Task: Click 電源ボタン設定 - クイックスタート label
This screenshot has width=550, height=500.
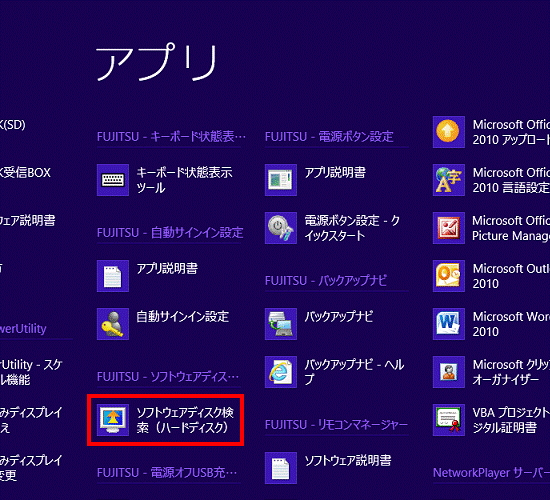Action: [352, 228]
